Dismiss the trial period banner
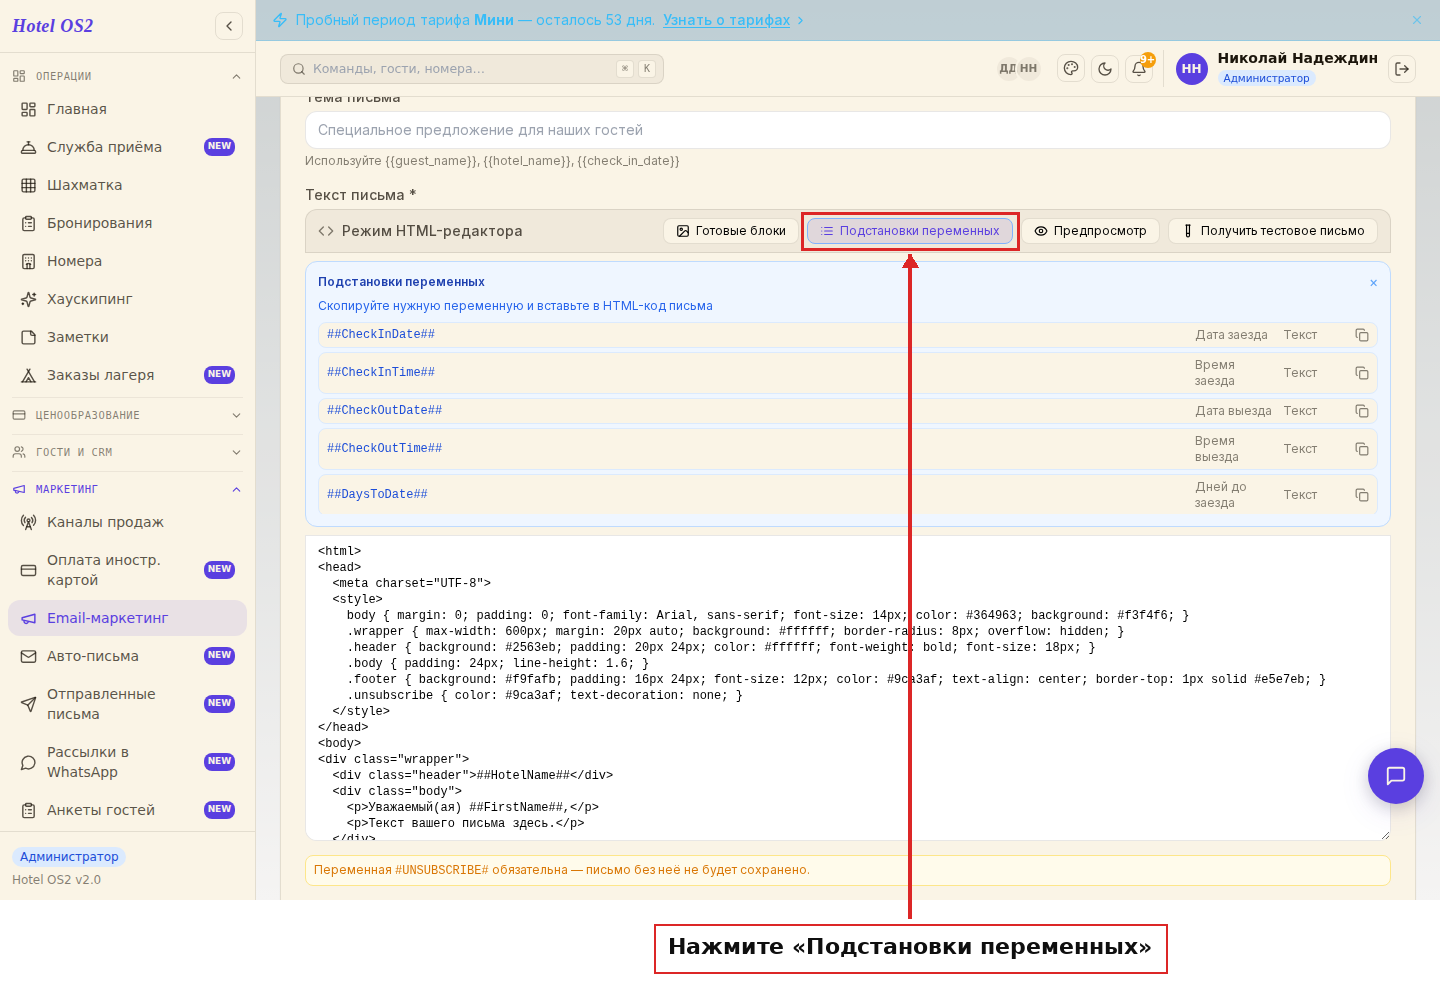Image resolution: width=1440 pixels, height=997 pixels. click(1417, 20)
